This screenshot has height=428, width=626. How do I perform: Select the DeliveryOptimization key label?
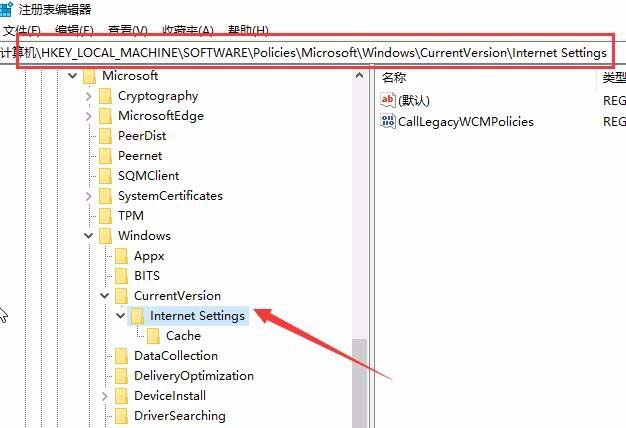[x=194, y=376]
